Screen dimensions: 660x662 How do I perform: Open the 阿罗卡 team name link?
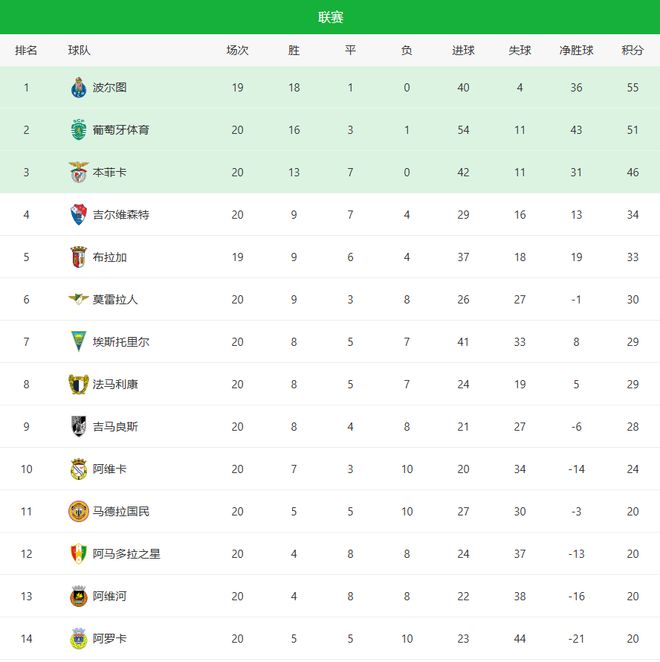109,638
